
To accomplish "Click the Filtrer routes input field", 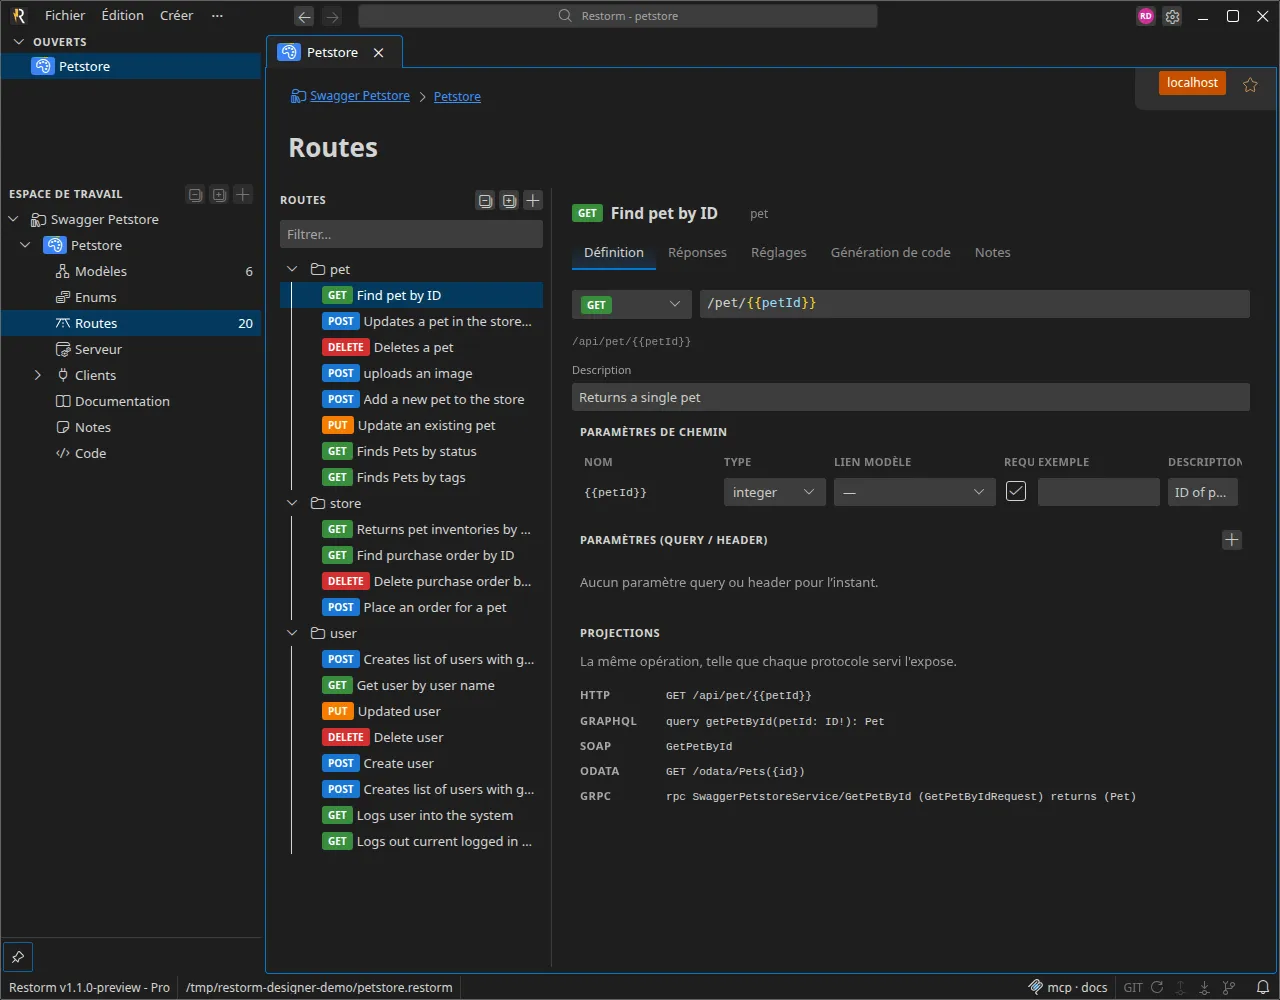I will point(411,234).
